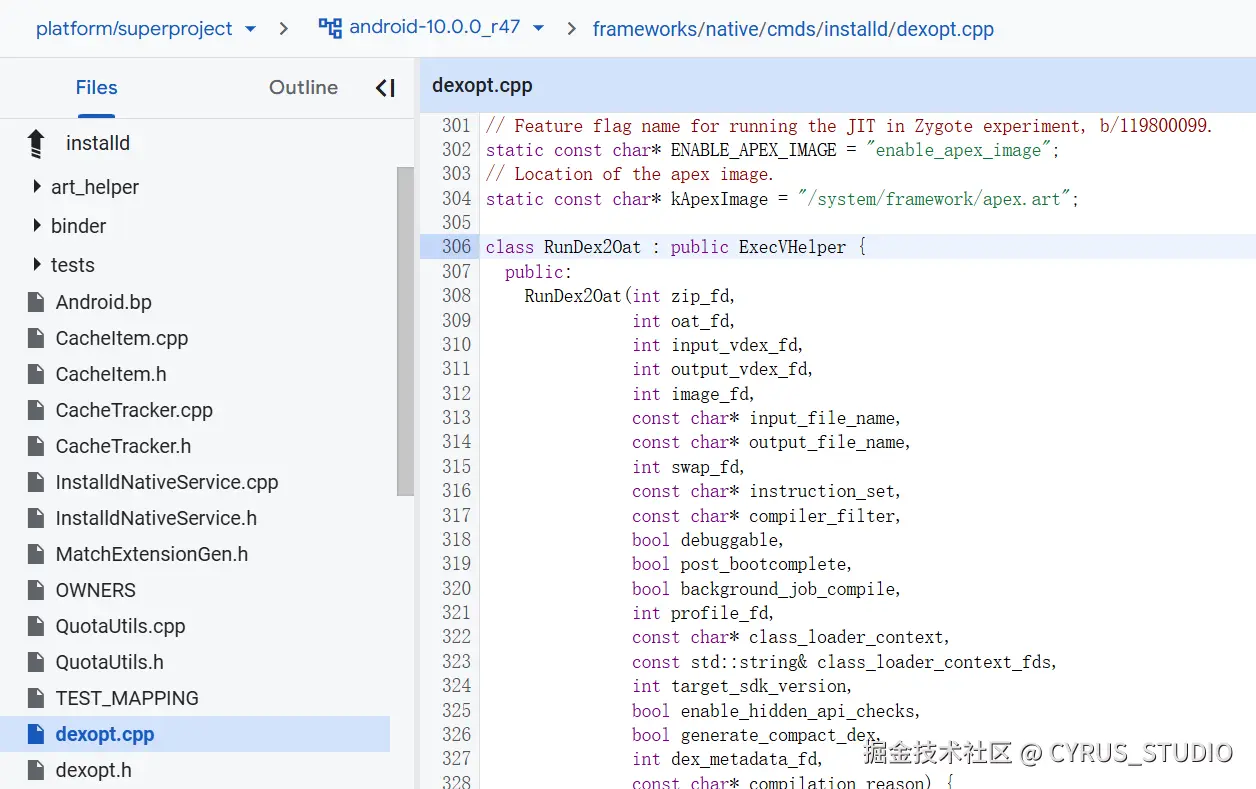Click line number 320 in the gutter
1256x789 pixels.
click(456, 588)
